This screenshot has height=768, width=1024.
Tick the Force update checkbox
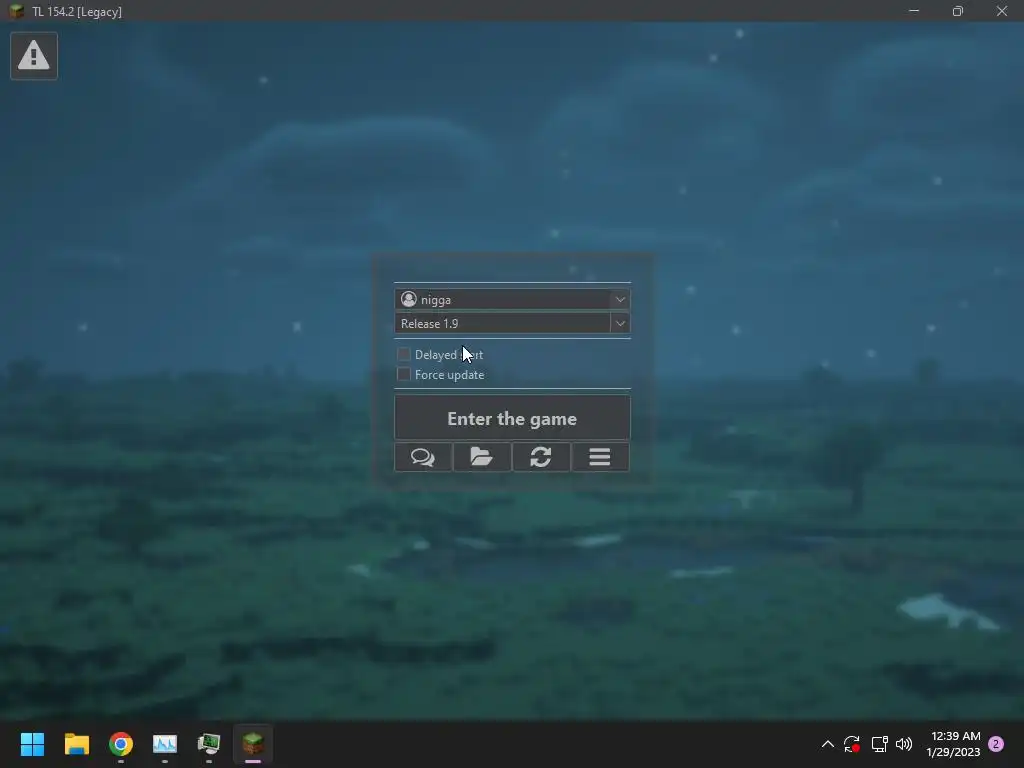pos(404,374)
